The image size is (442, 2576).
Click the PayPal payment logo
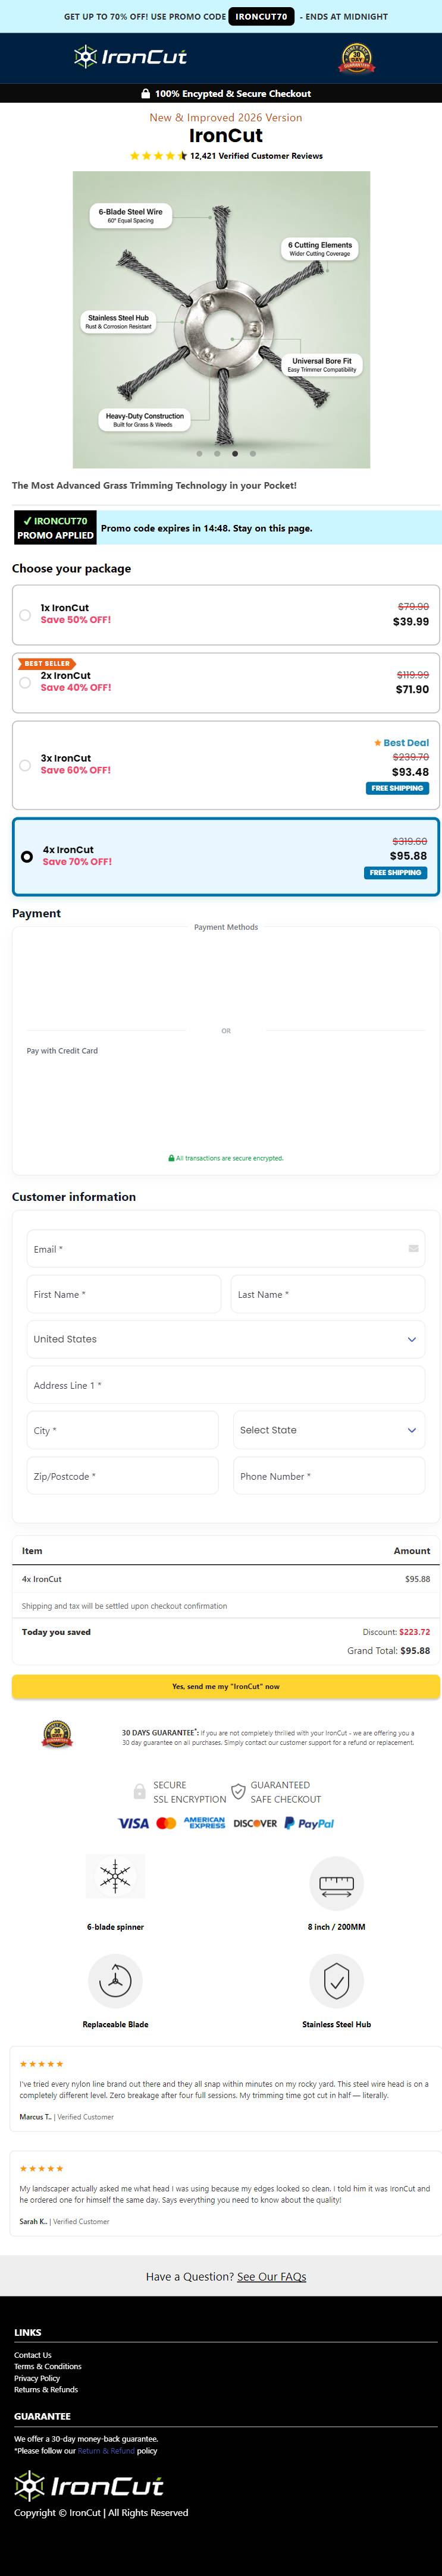click(309, 1823)
